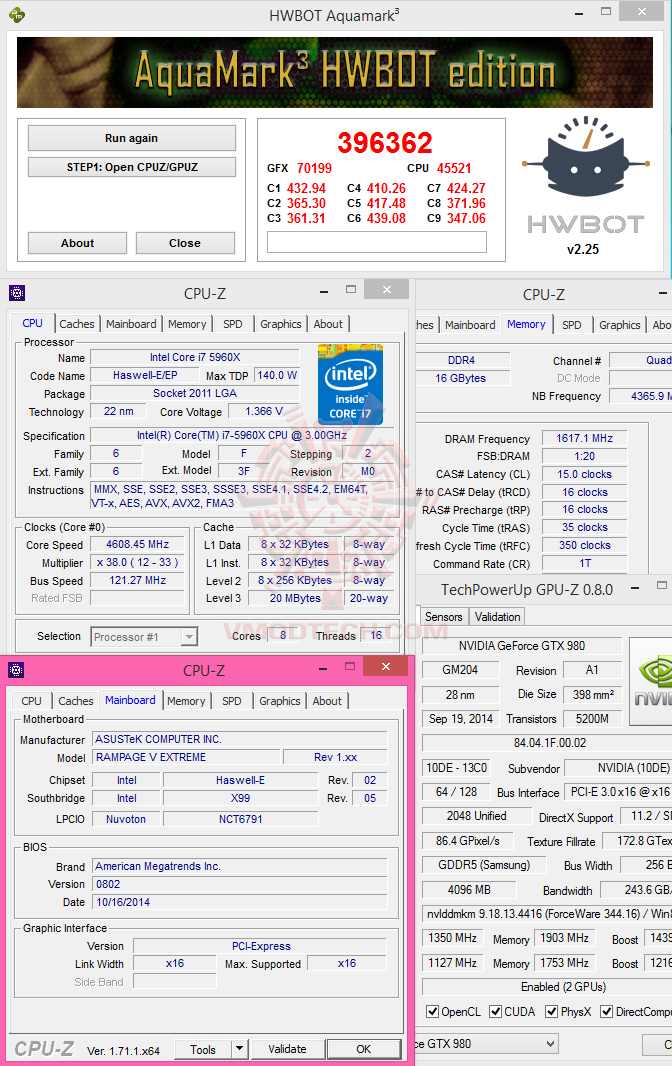Click the AquaMark3 HWBOT edition banner
The image size is (672, 1066).
pyautogui.click(x=335, y=73)
